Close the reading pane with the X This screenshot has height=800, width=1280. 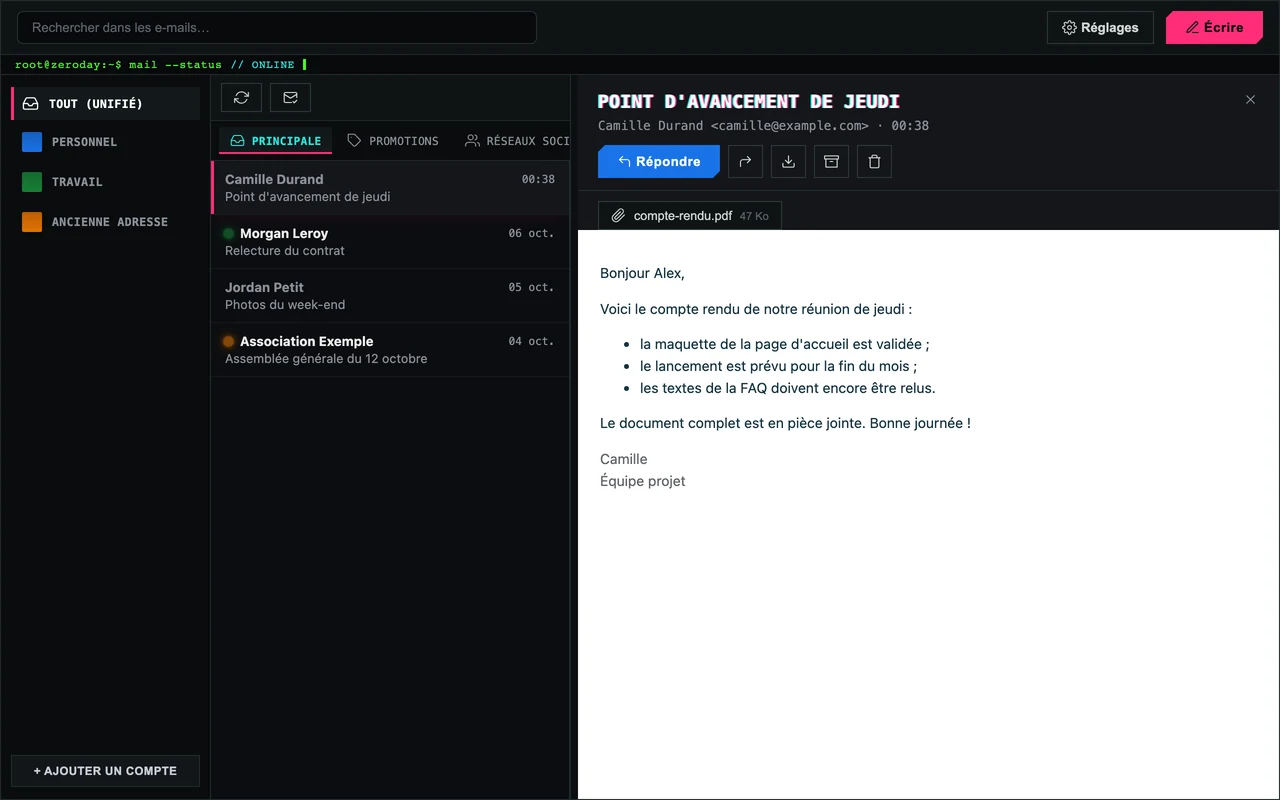1250,100
